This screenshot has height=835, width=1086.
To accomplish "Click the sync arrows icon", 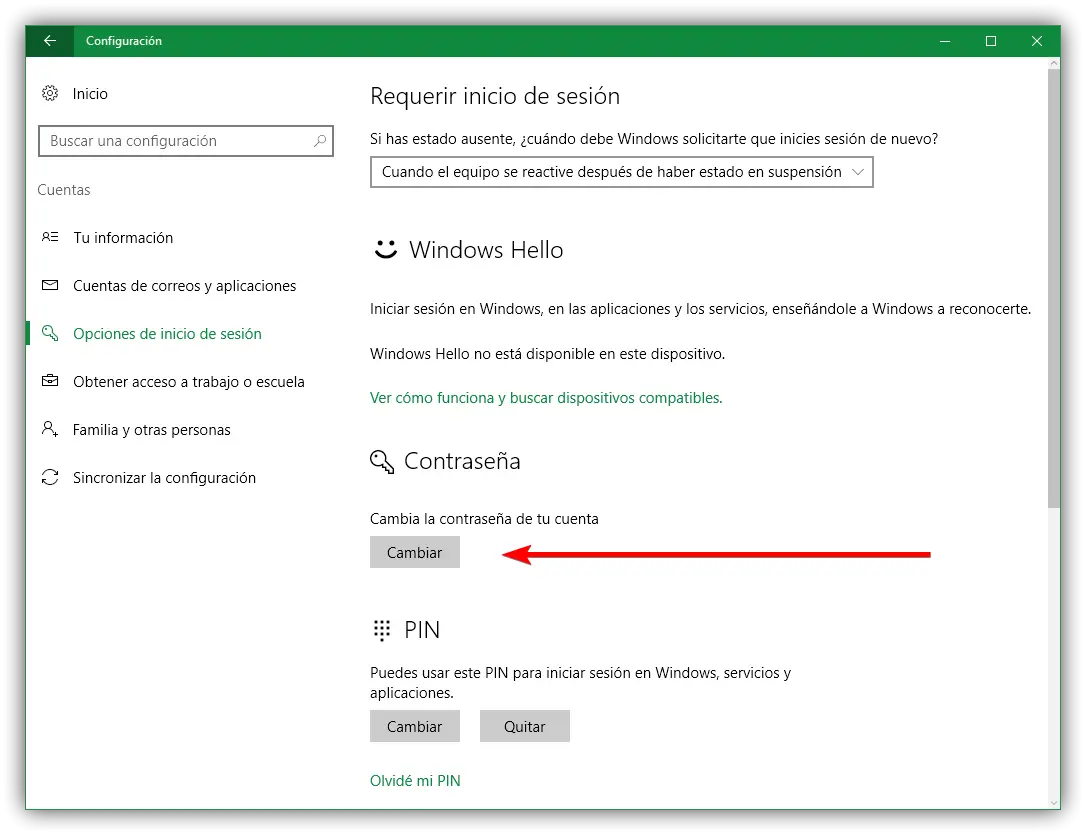I will point(50,477).
